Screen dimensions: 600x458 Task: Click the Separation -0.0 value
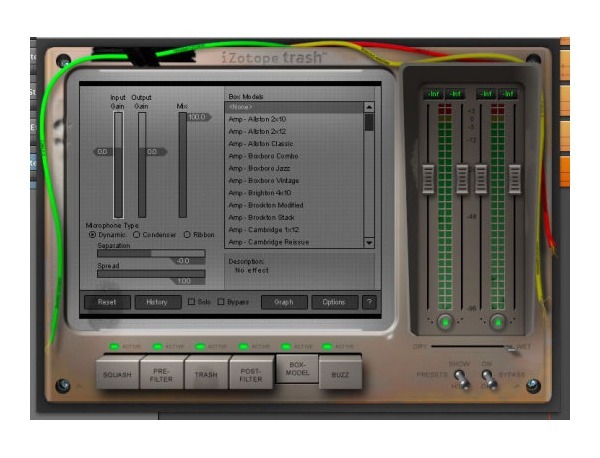pos(186,261)
